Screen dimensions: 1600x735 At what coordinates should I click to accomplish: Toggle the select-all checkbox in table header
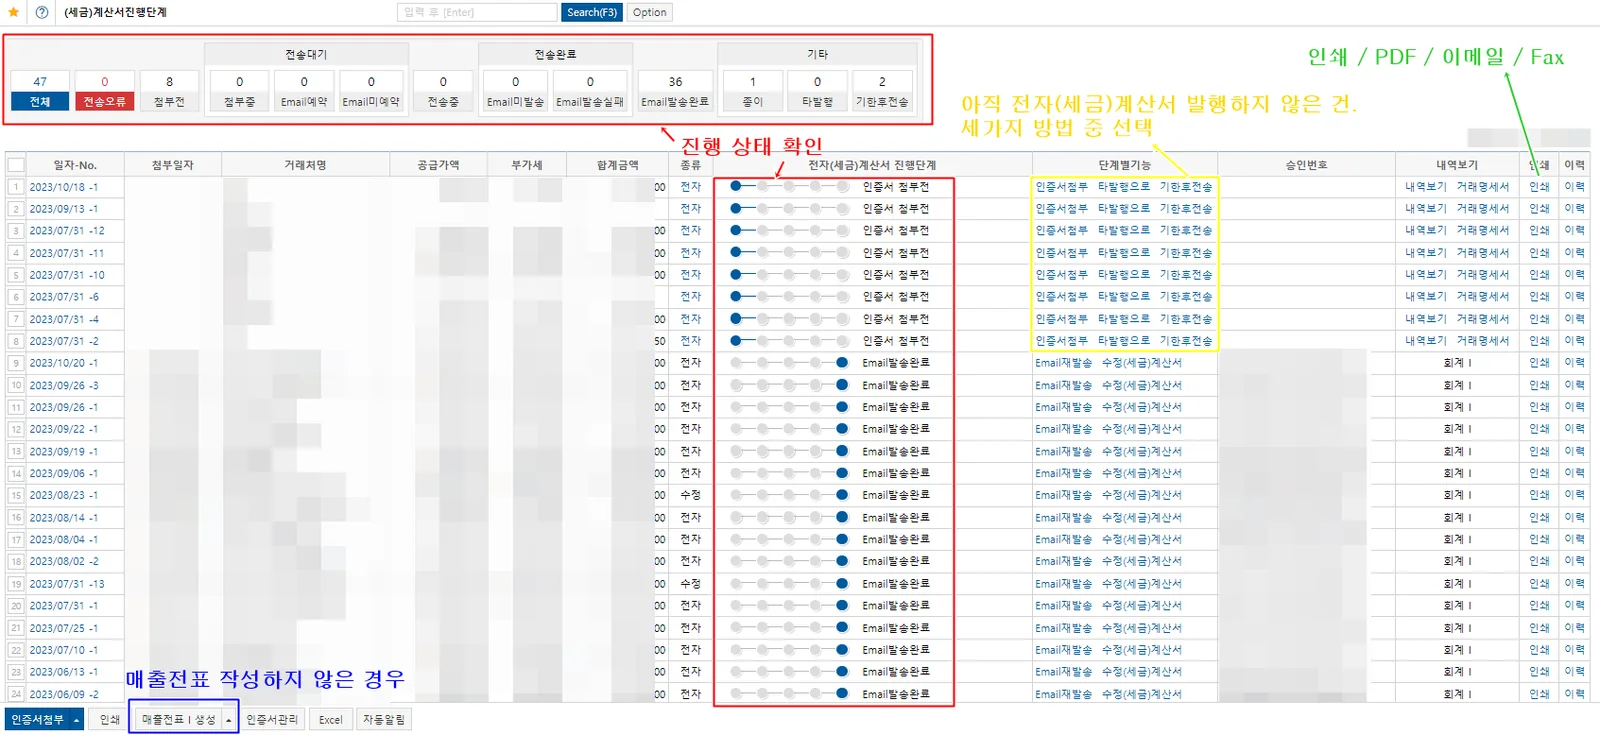point(15,165)
